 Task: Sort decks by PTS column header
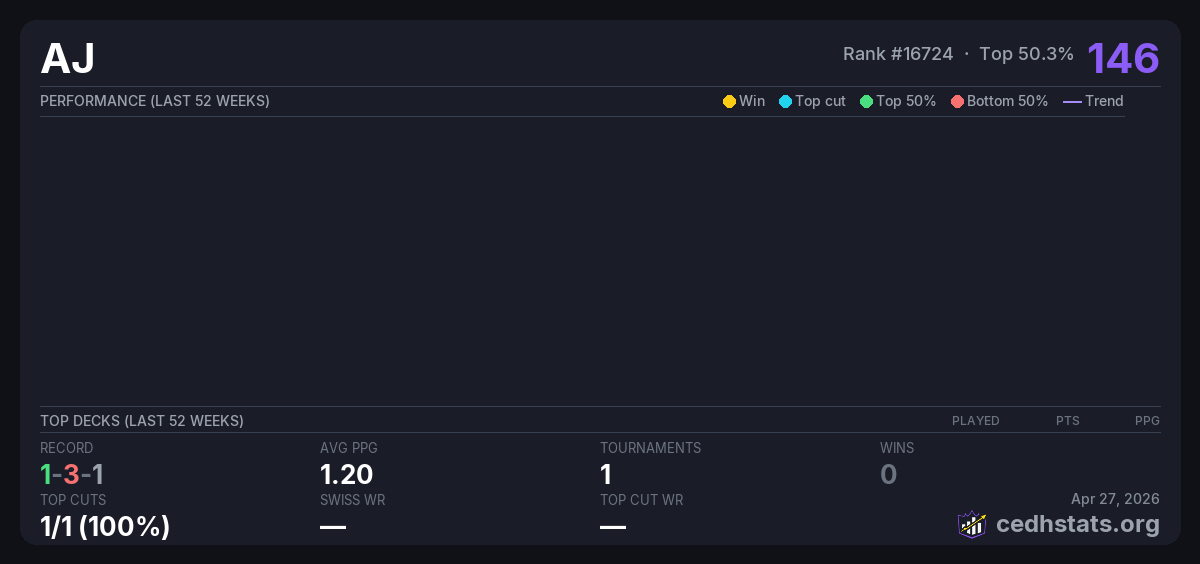tap(1067, 421)
